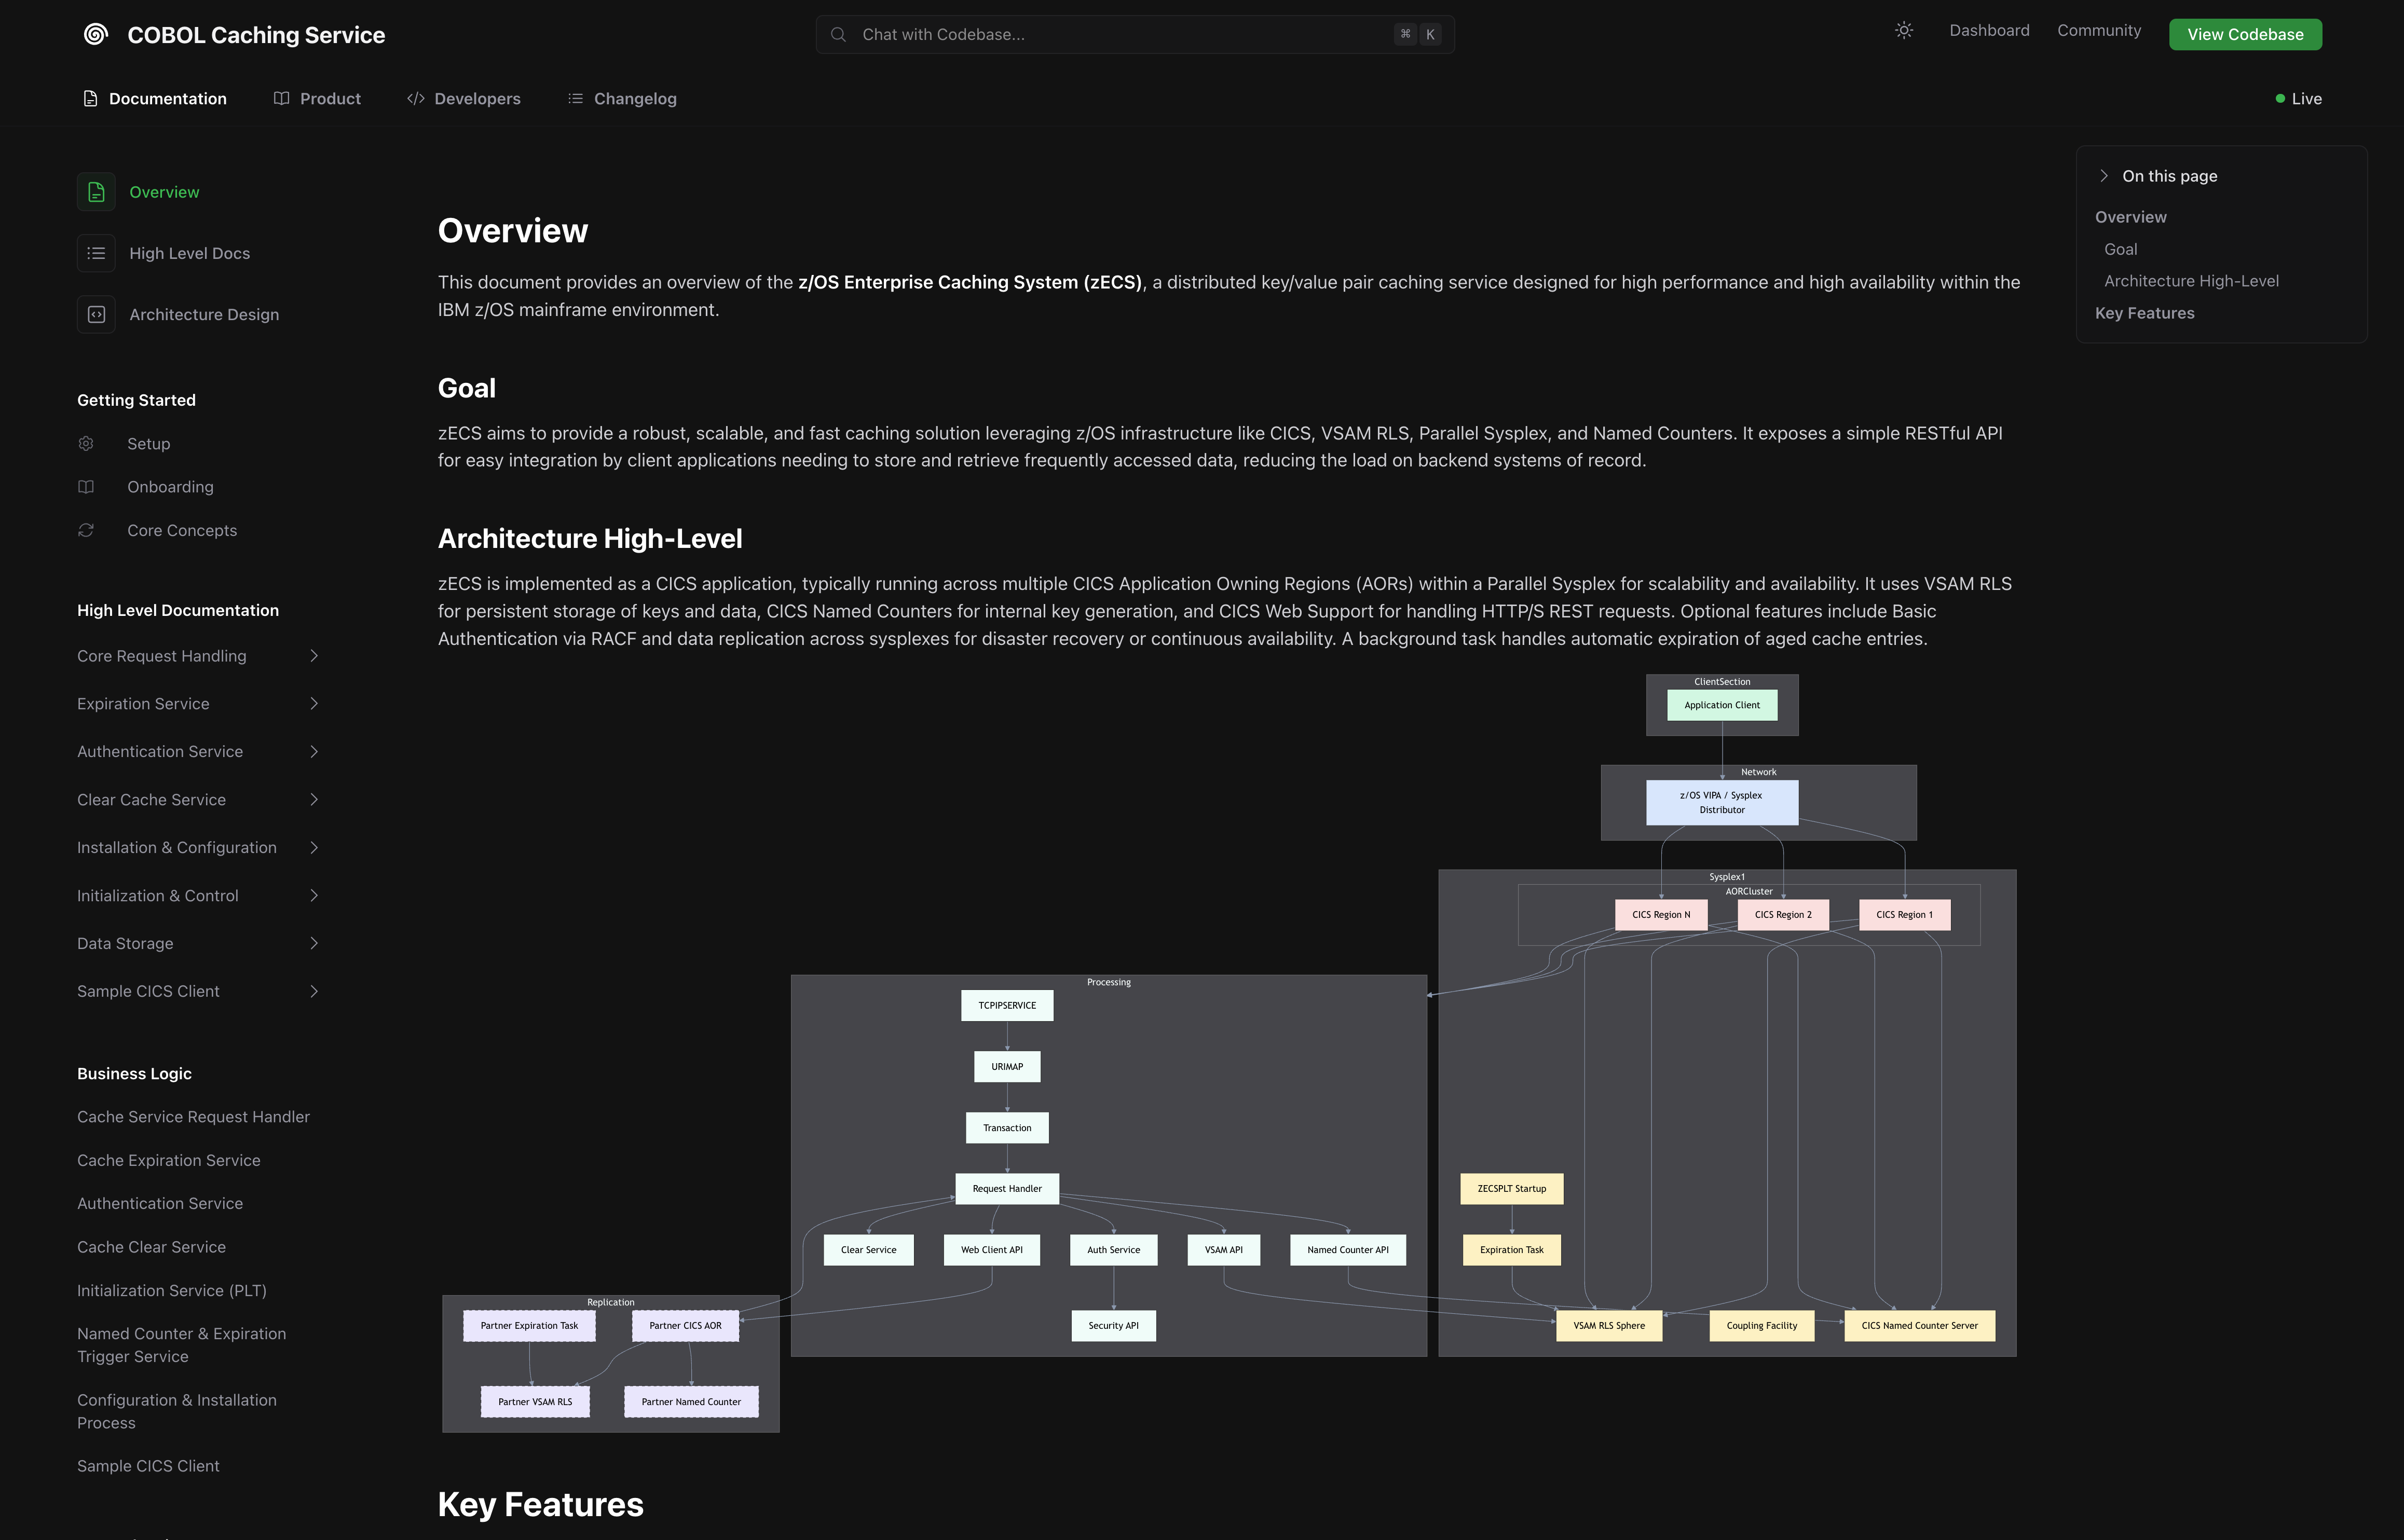Screen dimensions: 2404x1540
Task: Click the Overview document icon in sidebar
Action: 96,192
